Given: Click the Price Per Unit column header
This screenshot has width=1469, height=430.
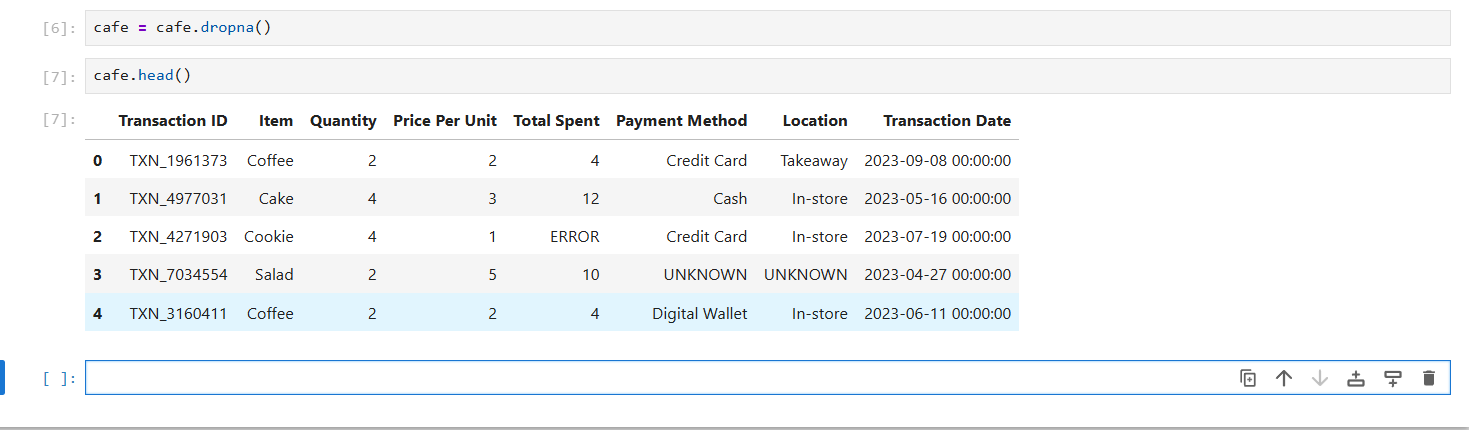Looking at the screenshot, I should click(x=445, y=121).
